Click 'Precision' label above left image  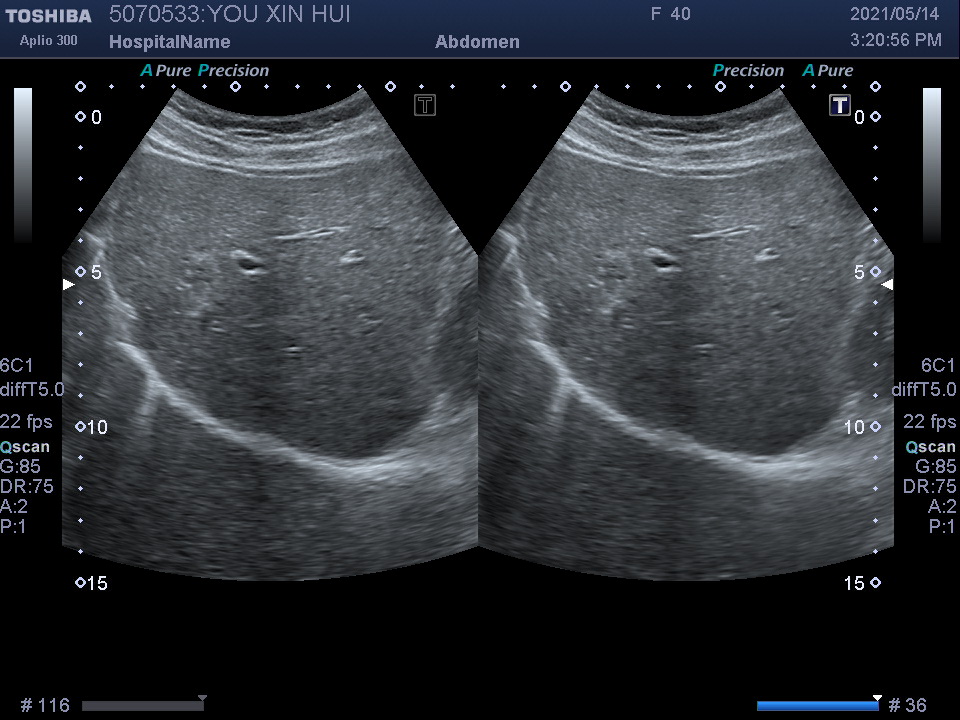coord(233,70)
